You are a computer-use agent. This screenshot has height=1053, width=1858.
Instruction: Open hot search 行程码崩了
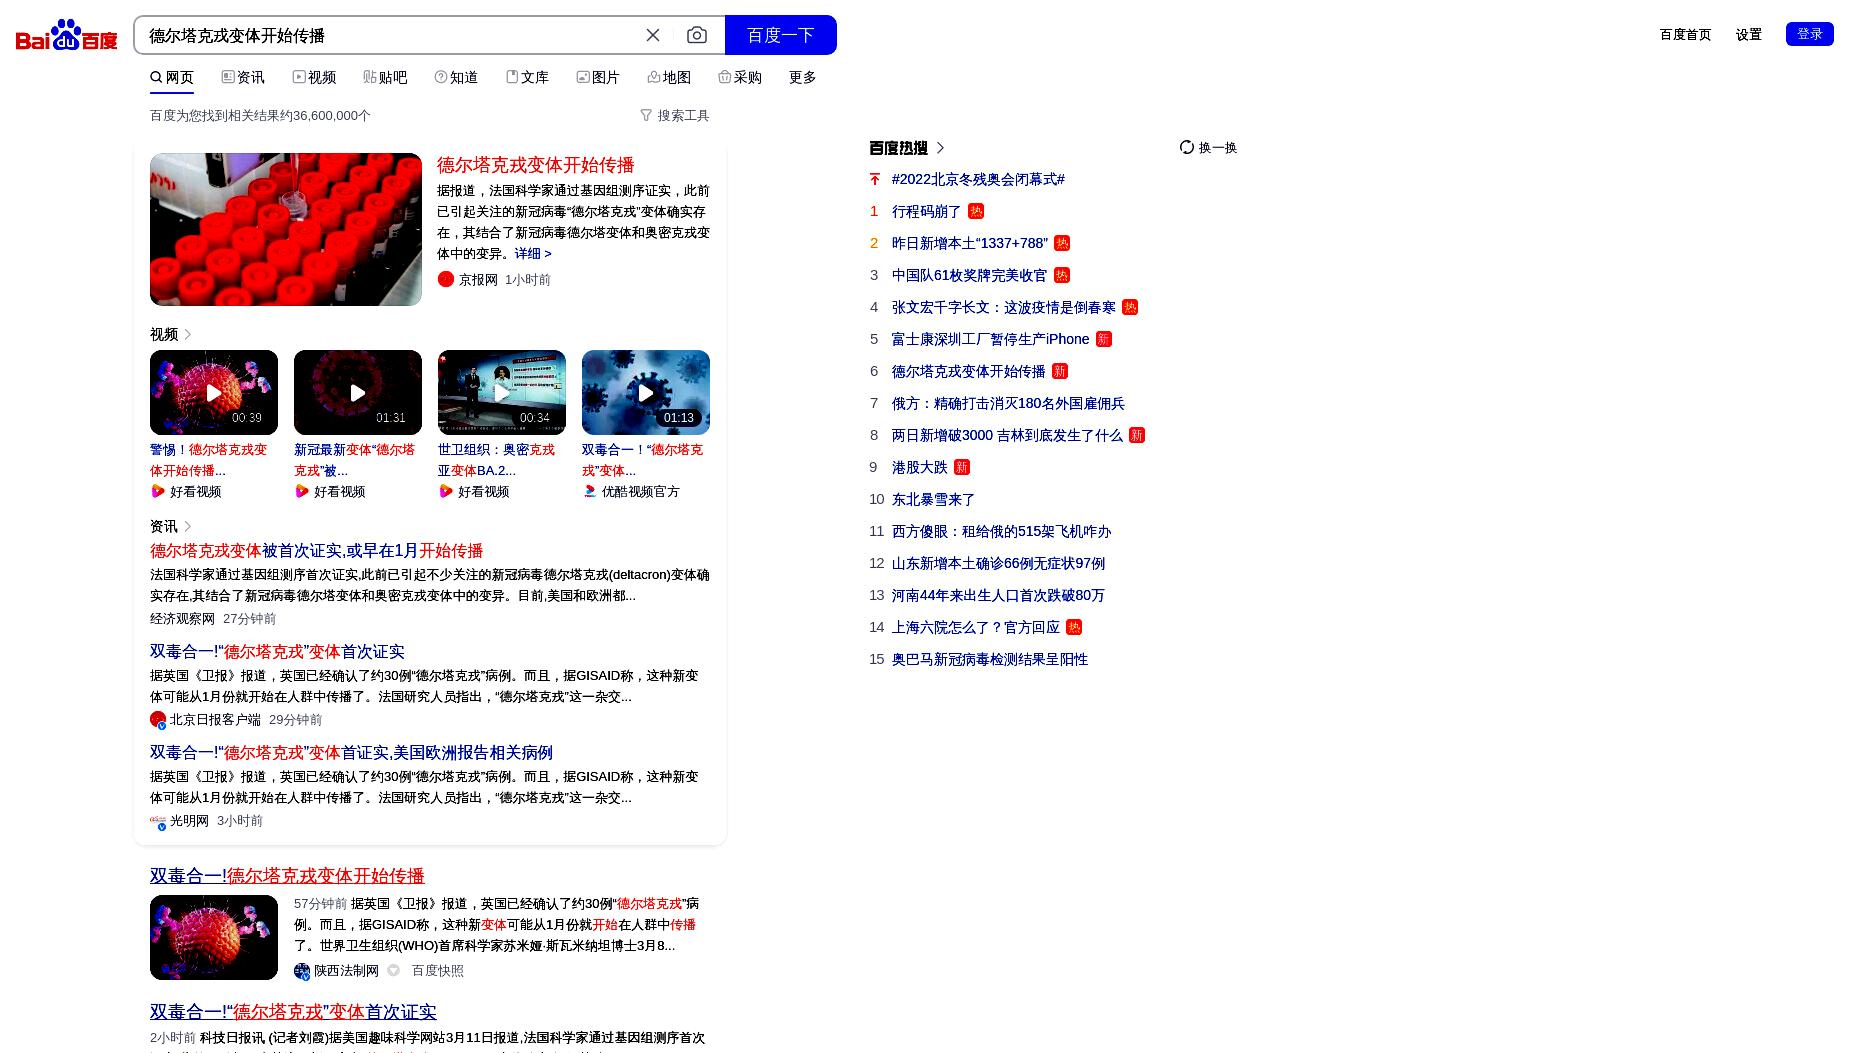pyautogui.click(x=926, y=212)
